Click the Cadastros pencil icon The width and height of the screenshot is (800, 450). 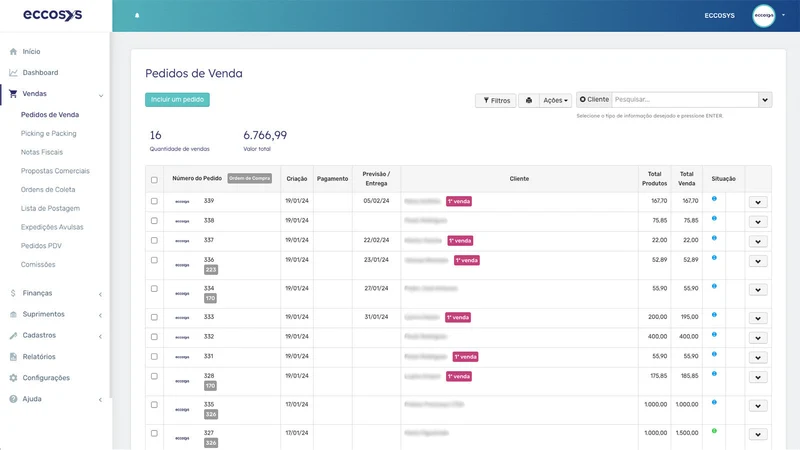pyautogui.click(x=13, y=335)
